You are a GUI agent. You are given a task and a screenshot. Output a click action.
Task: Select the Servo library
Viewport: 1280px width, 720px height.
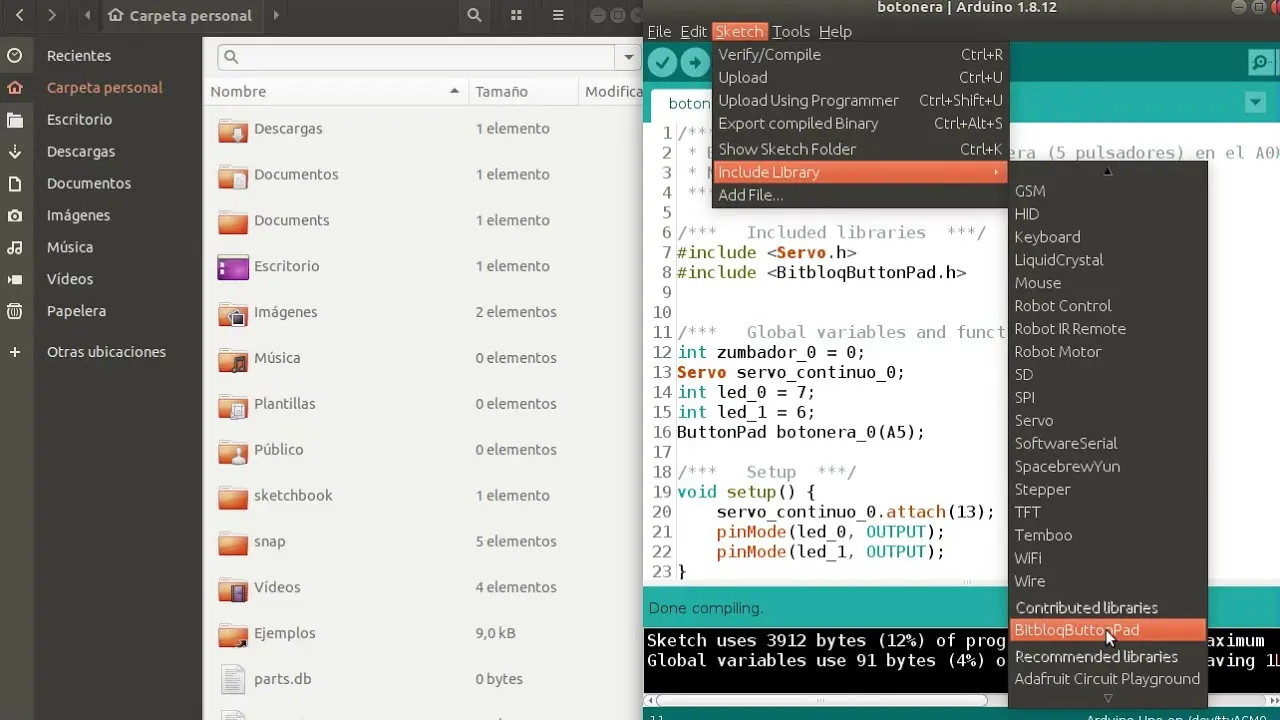(1033, 420)
